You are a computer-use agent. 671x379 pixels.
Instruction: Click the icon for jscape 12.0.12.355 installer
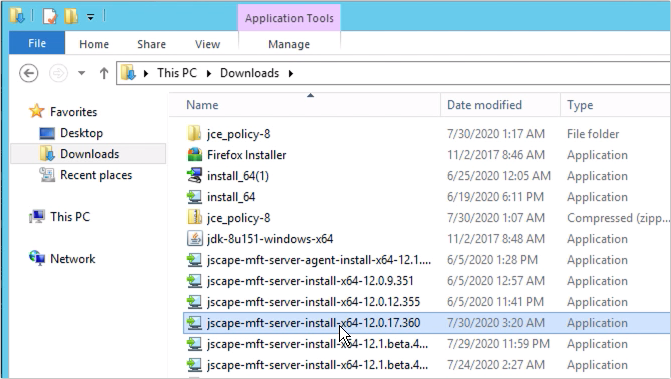pyautogui.click(x=194, y=302)
